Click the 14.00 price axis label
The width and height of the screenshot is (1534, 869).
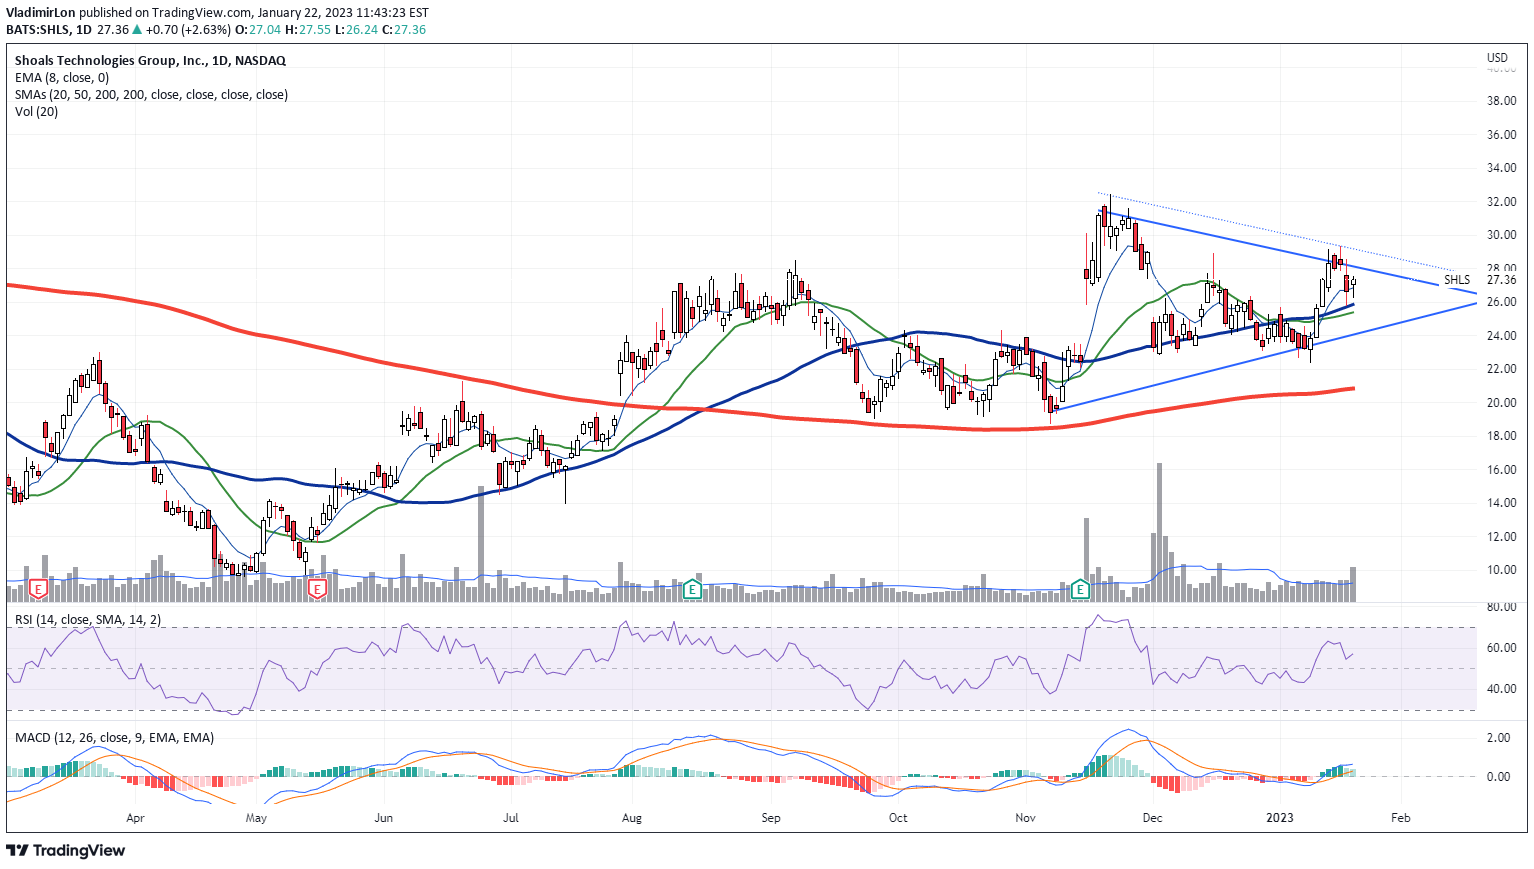click(x=1501, y=503)
